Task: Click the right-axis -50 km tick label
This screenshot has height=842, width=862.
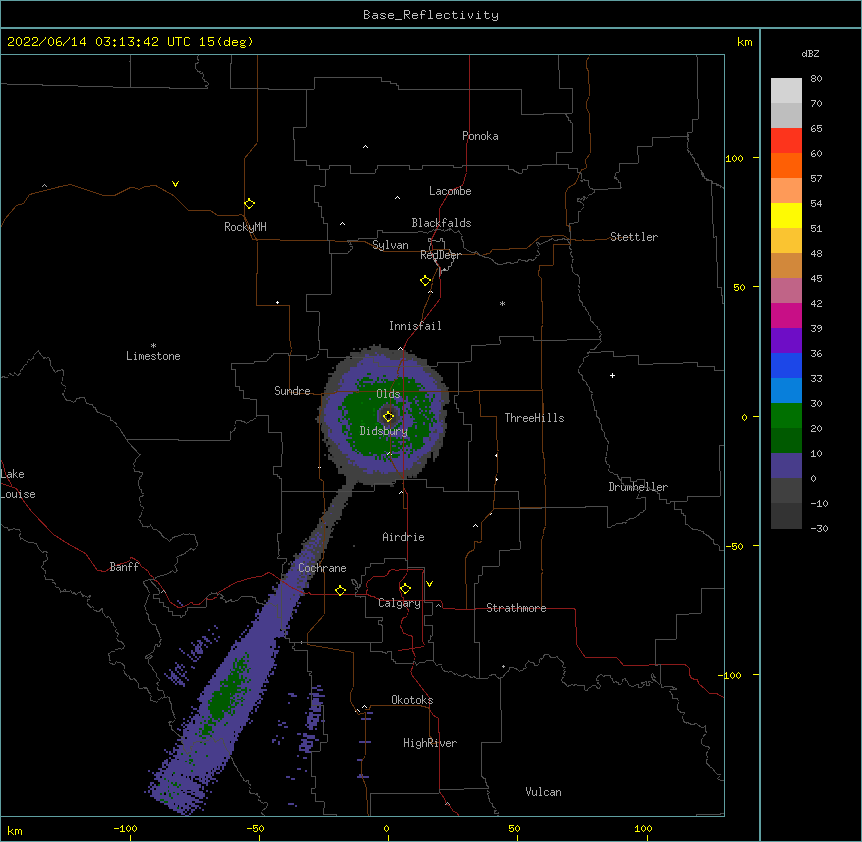Action: 734,546
